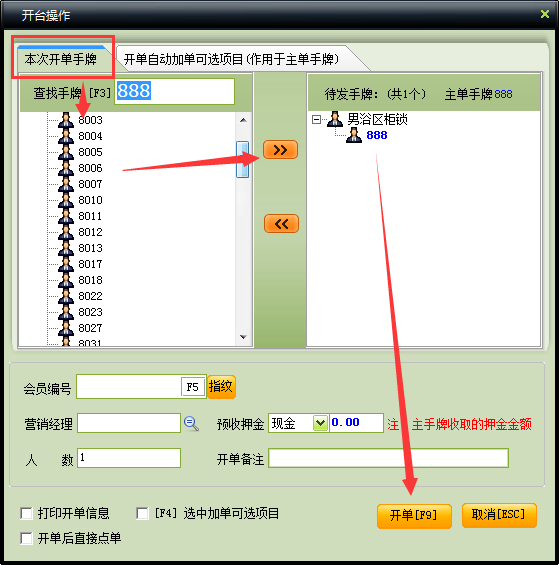Click the list scrollbar's down arrow
559x565 pixels.
243,337
